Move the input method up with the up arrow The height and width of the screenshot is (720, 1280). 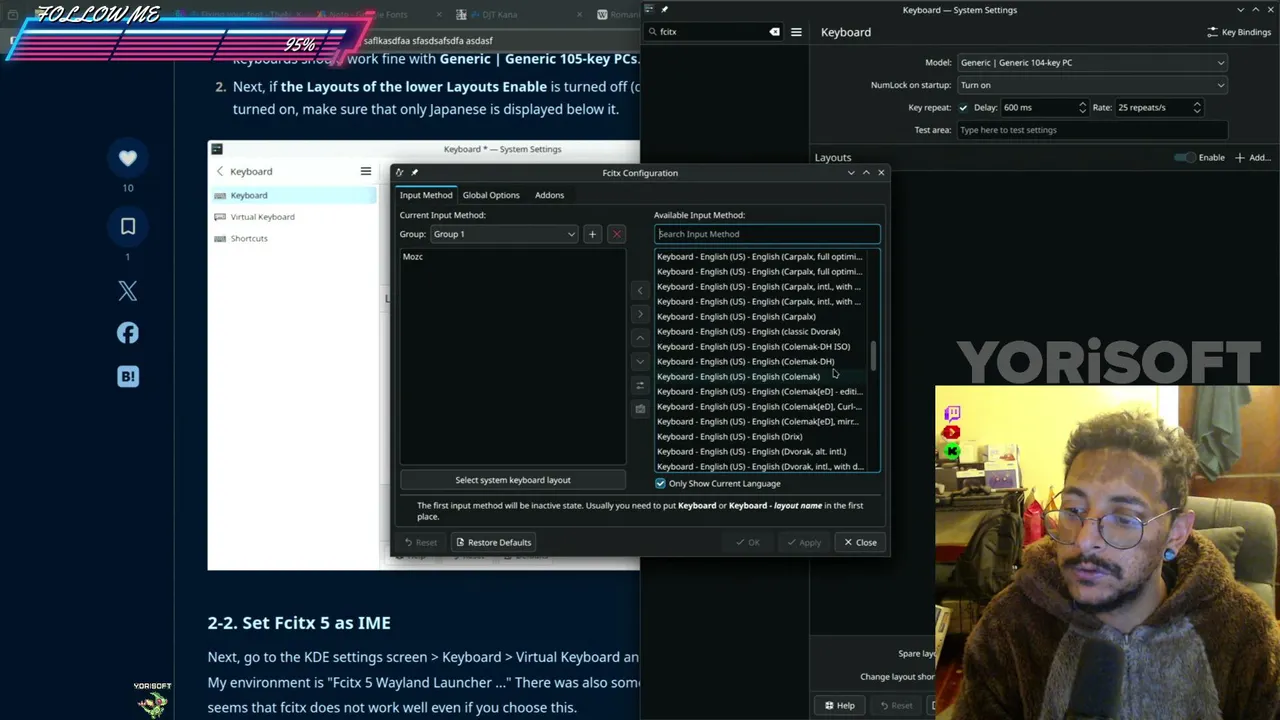coord(640,338)
